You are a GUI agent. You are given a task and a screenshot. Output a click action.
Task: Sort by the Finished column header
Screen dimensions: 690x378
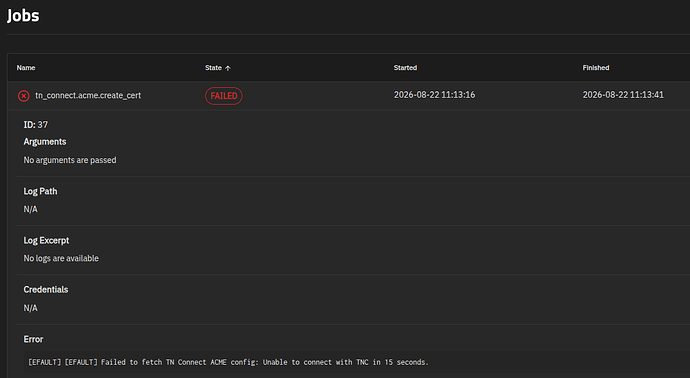(x=596, y=68)
